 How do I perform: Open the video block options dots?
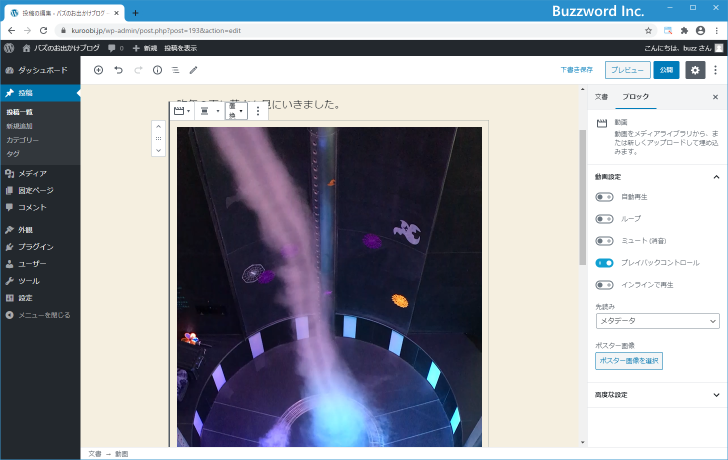pos(258,111)
